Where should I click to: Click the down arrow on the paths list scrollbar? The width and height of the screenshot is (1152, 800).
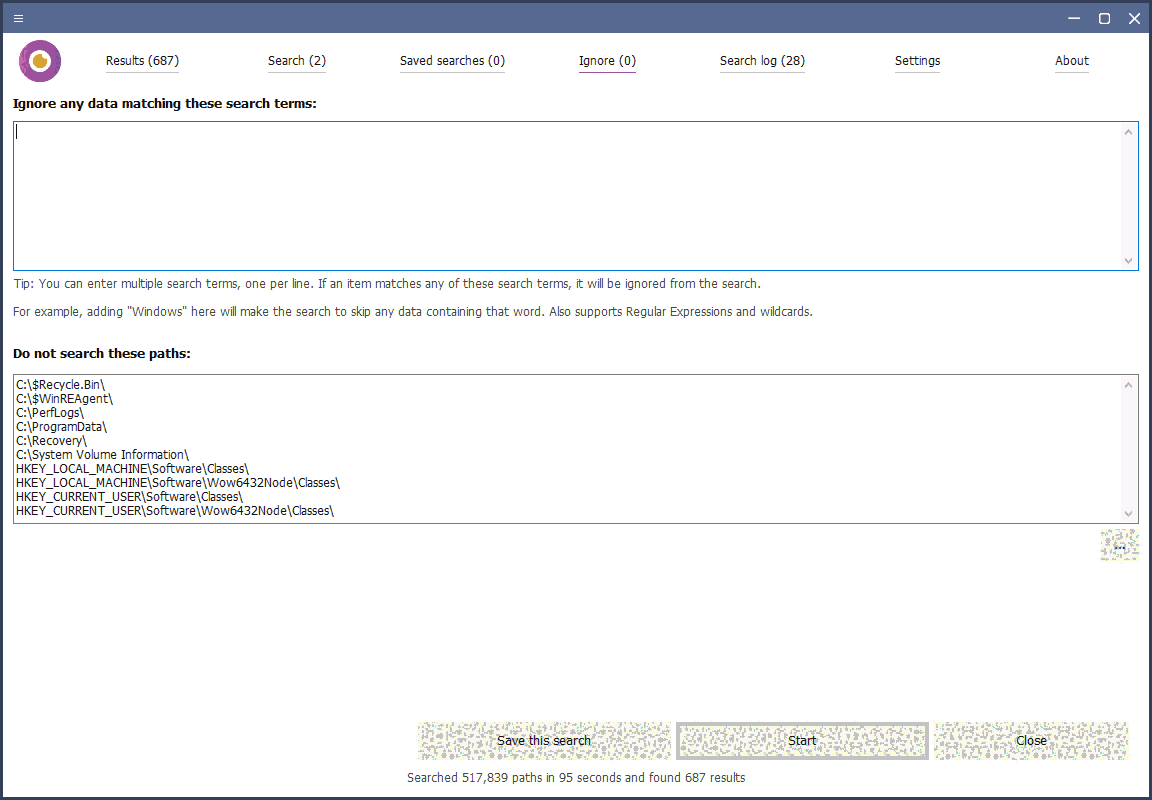[1130, 513]
